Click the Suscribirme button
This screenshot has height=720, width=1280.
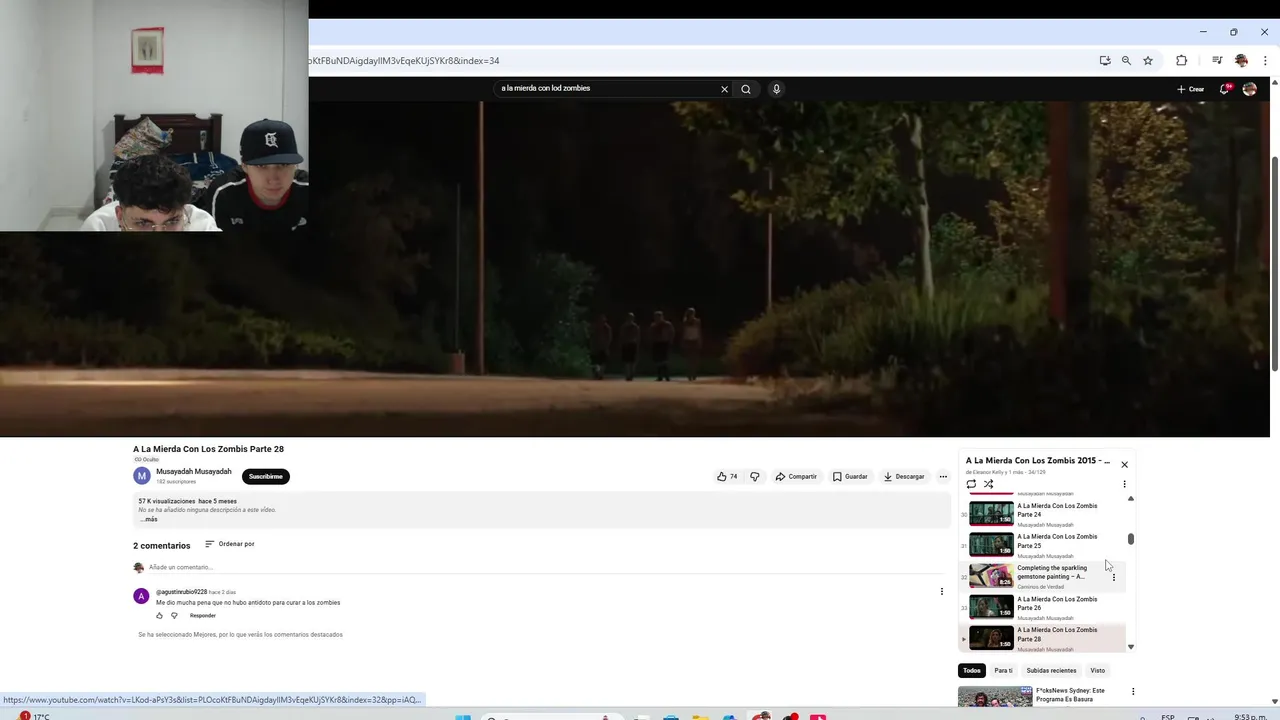pyautogui.click(x=266, y=477)
